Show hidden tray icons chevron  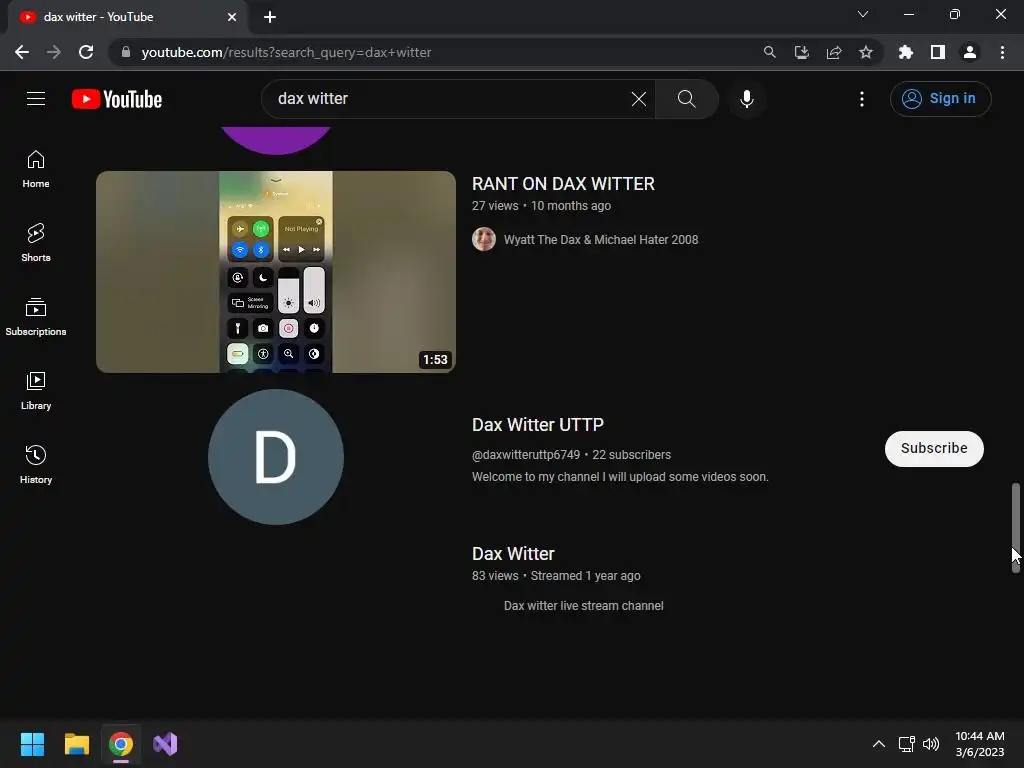pos(878,744)
